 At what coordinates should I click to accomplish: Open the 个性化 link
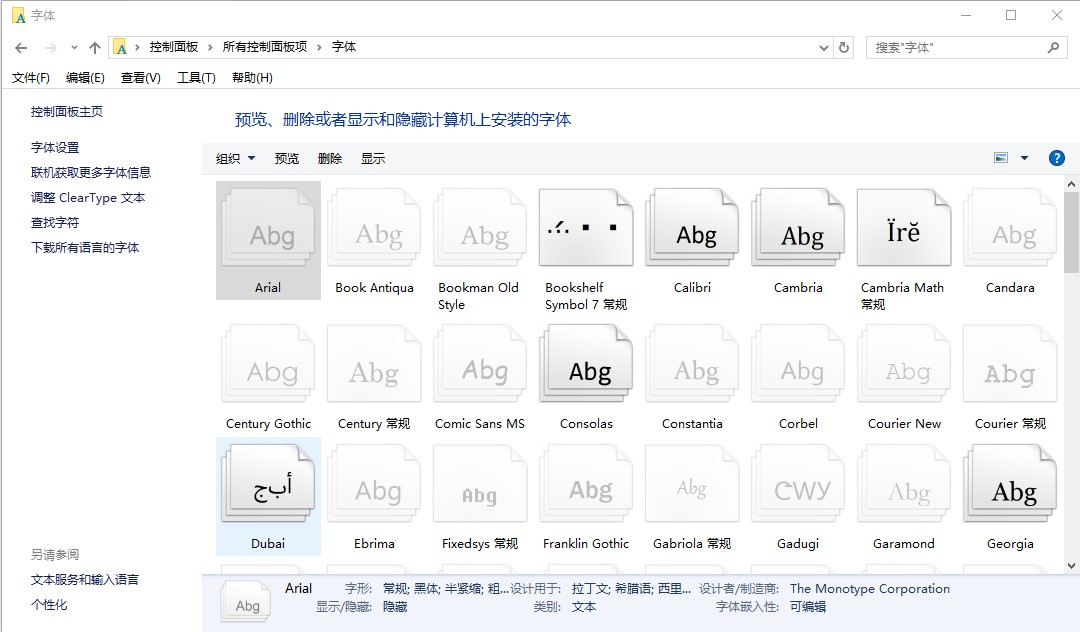pos(49,604)
